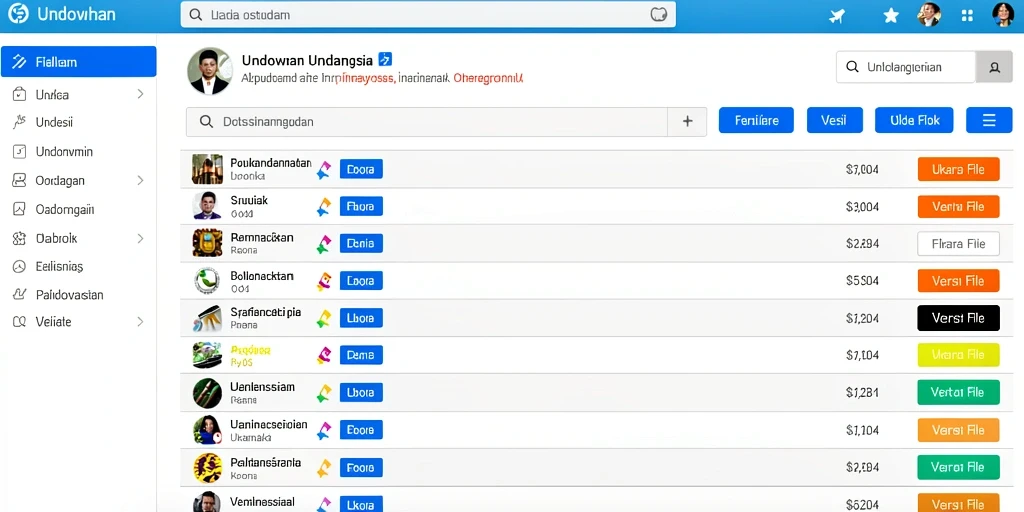
Task: Click the Oabrolk sidebar icon
Action: [x=19, y=238]
